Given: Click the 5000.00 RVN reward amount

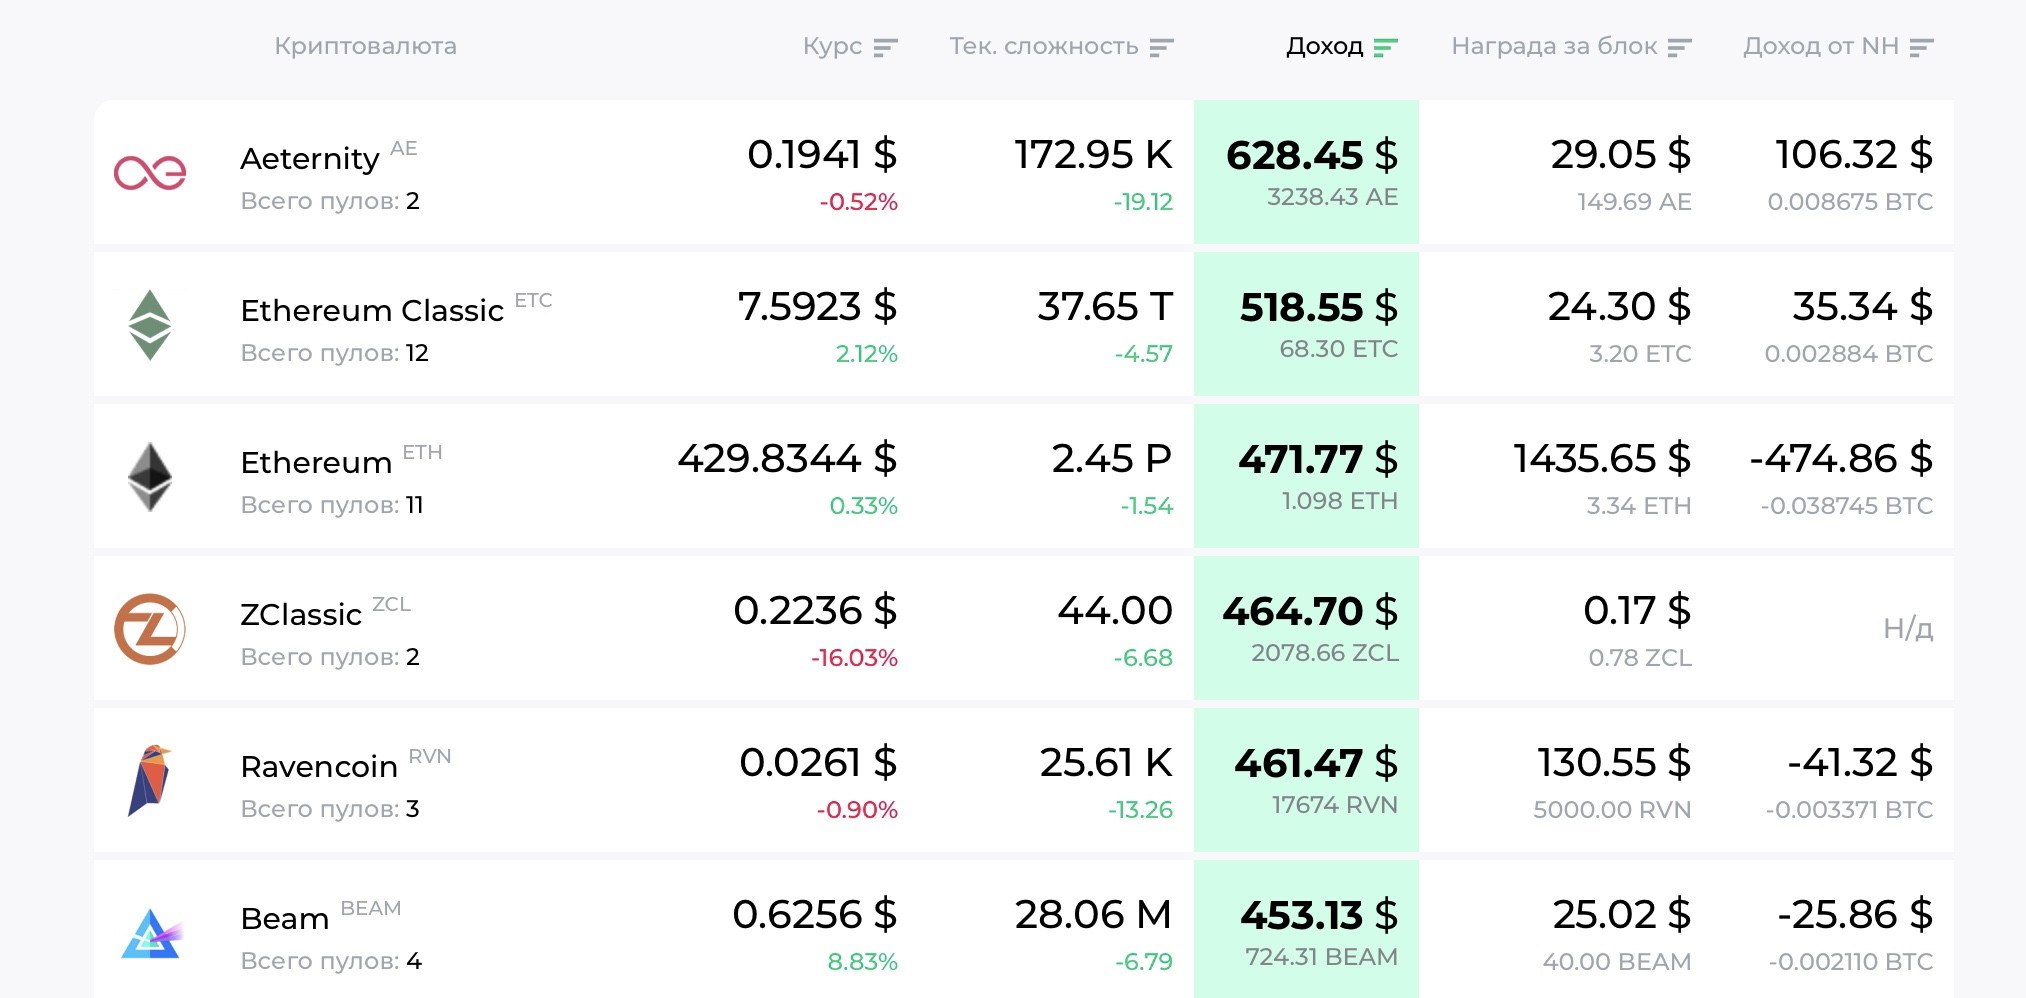Looking at the screenshot, I should pos(1612,810).
